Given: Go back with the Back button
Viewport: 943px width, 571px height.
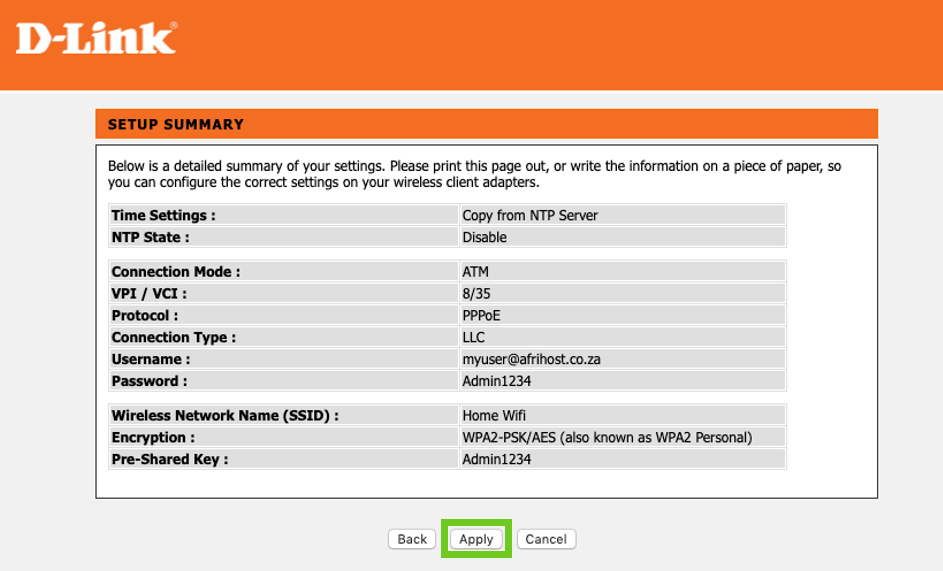Looking at the screenshot, I should coord(412,539).
